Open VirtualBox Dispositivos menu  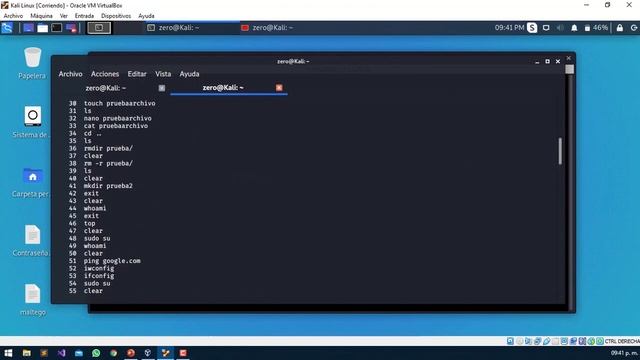coord(116,16)
